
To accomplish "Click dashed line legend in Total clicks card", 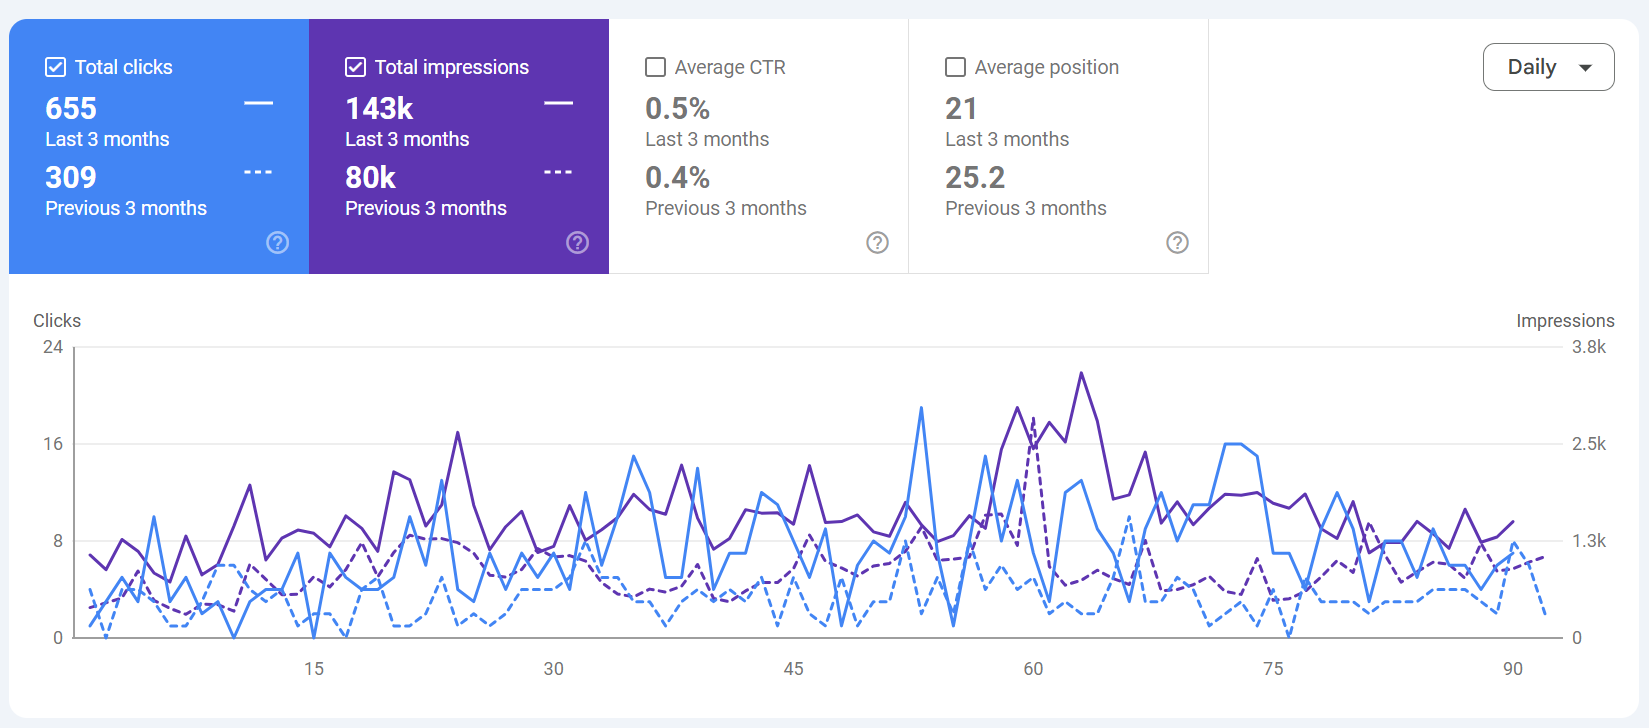I will (x=259, y=172).
